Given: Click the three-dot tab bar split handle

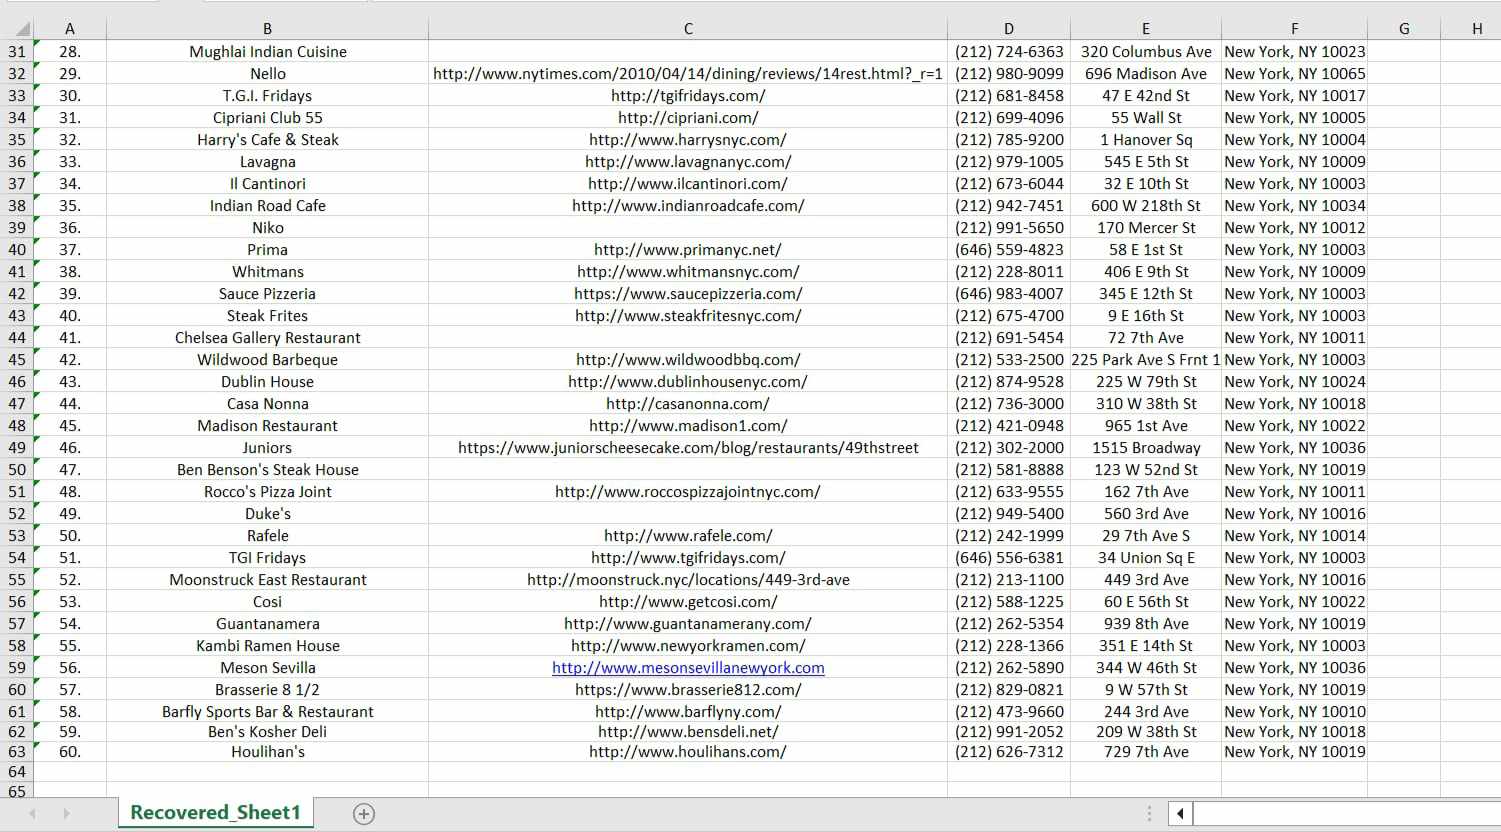Looking at the screenshot, I should (1149, 814).
